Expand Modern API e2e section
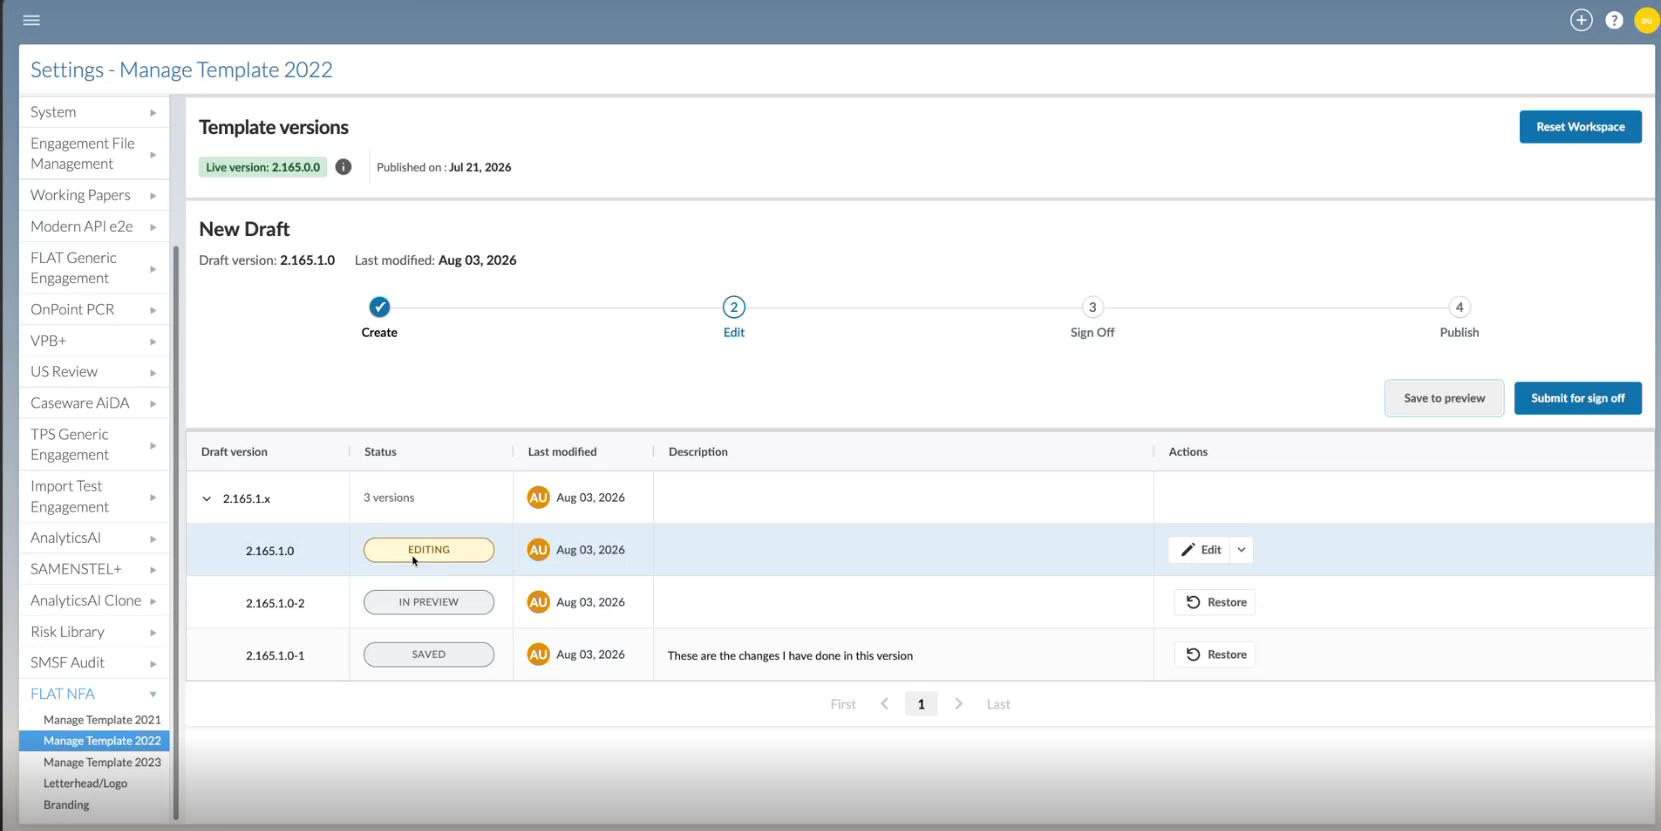 coord(94,226)
